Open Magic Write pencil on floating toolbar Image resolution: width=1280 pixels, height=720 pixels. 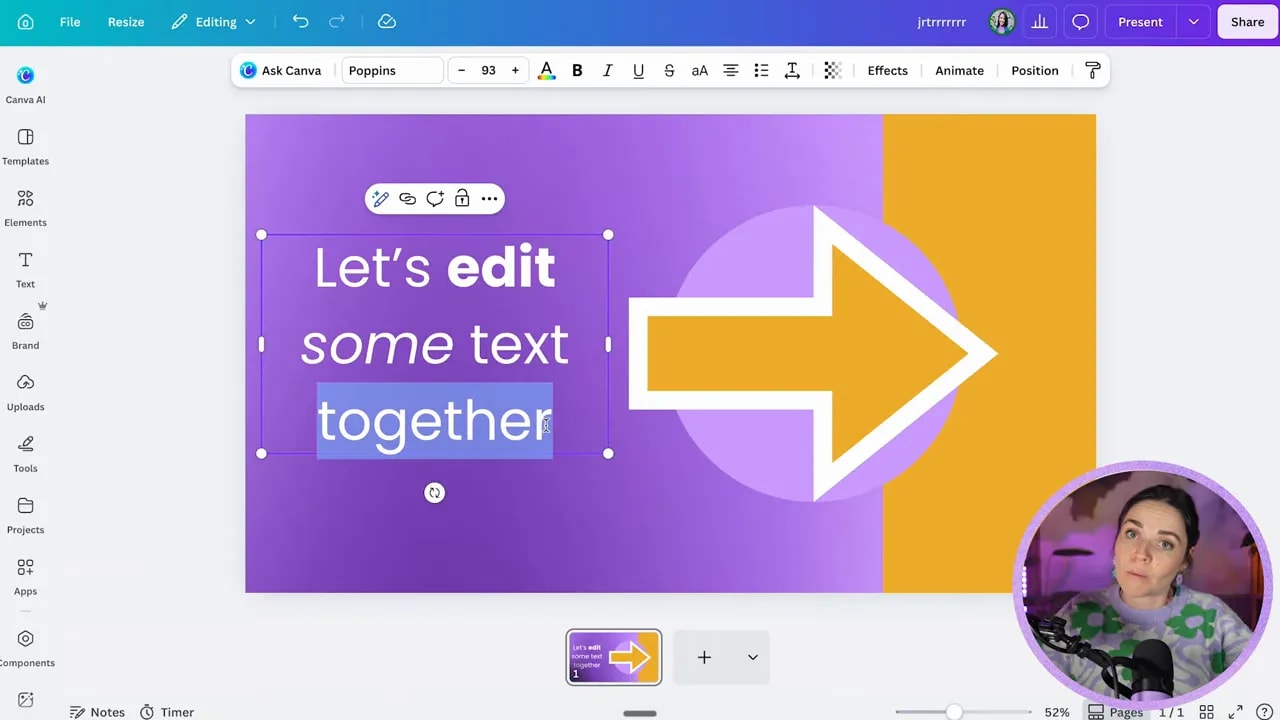(380, 199)
